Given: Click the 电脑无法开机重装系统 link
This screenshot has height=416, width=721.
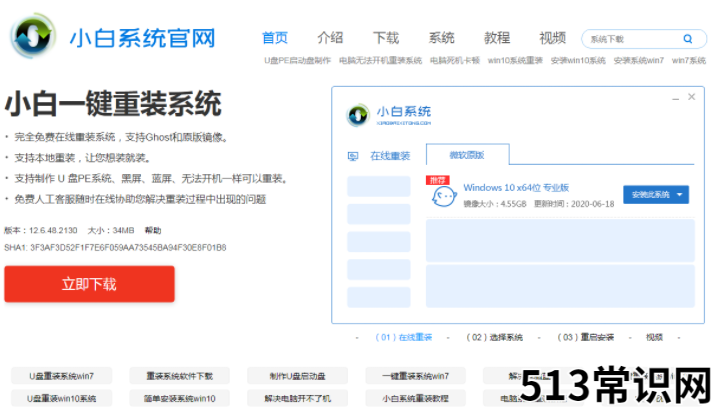Looking at the screenshot, I should 380,61.
